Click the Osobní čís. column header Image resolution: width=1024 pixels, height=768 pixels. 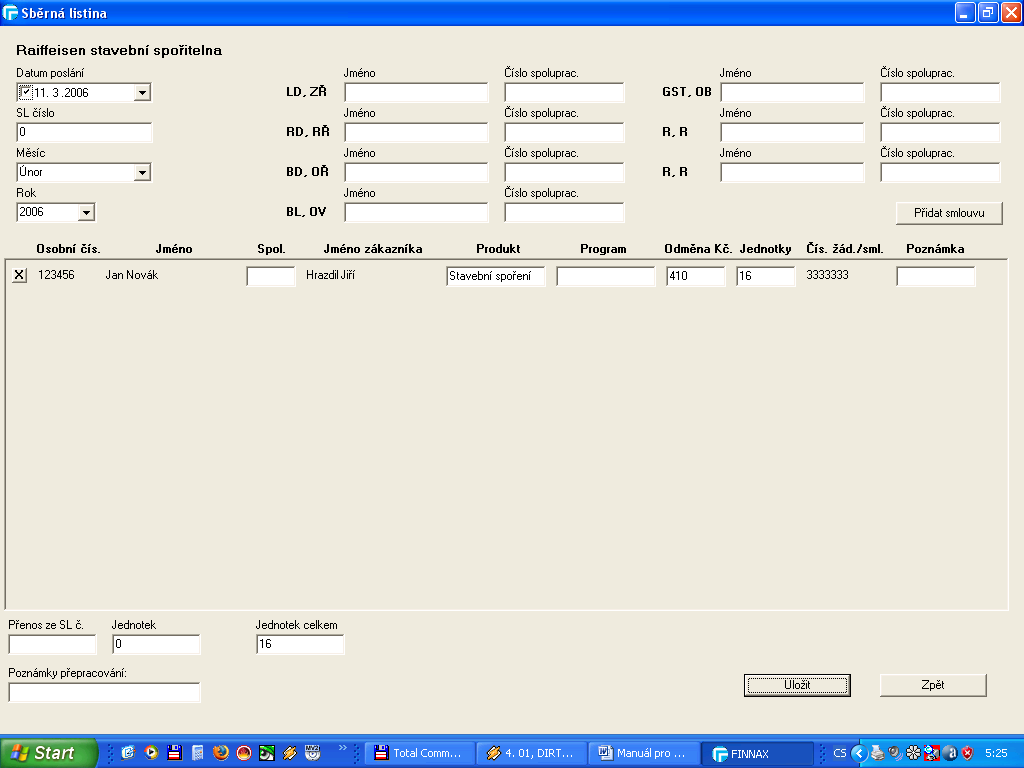(69, 249)
